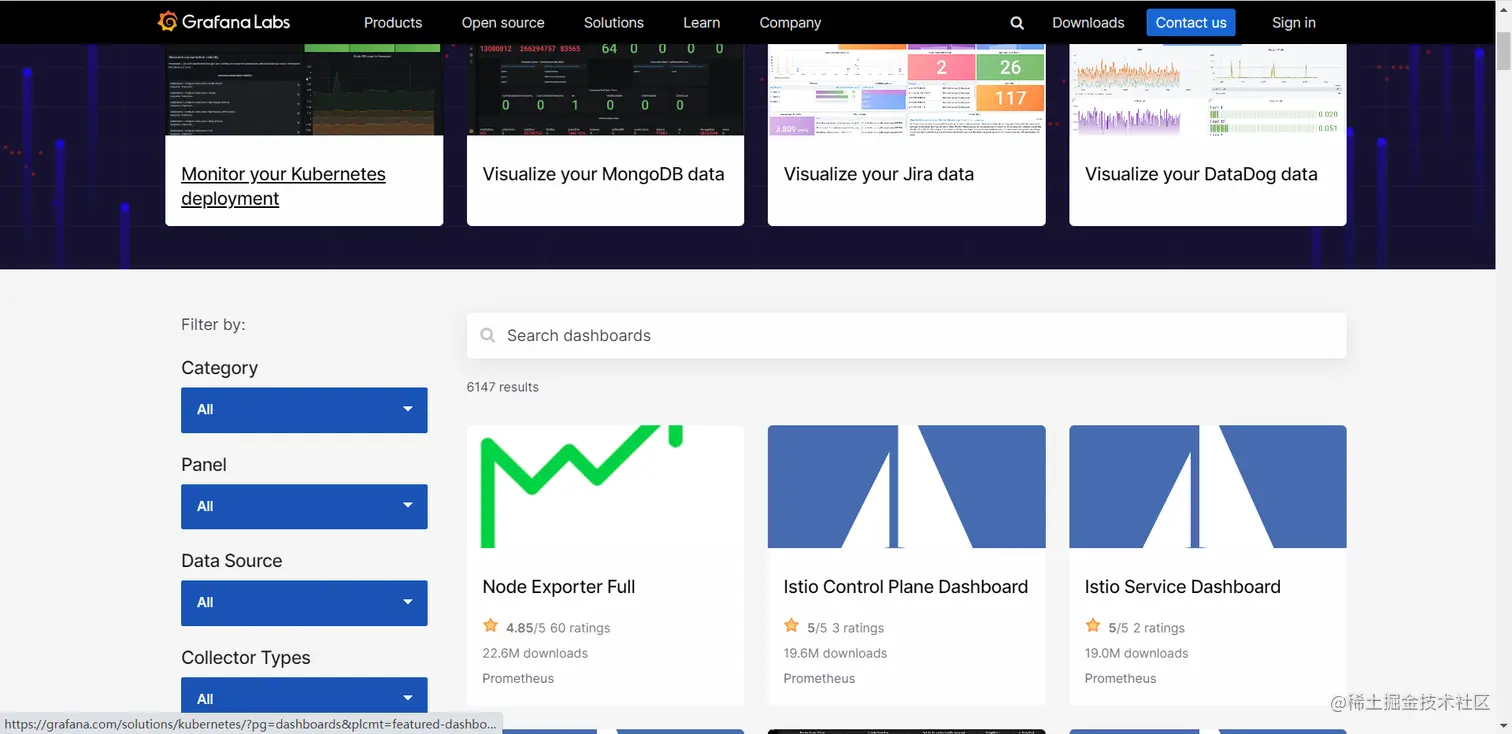The width and height of the screenshot is (1512, 734).
Task: Expand the Data Source filter dropdown
Action: 304,603
